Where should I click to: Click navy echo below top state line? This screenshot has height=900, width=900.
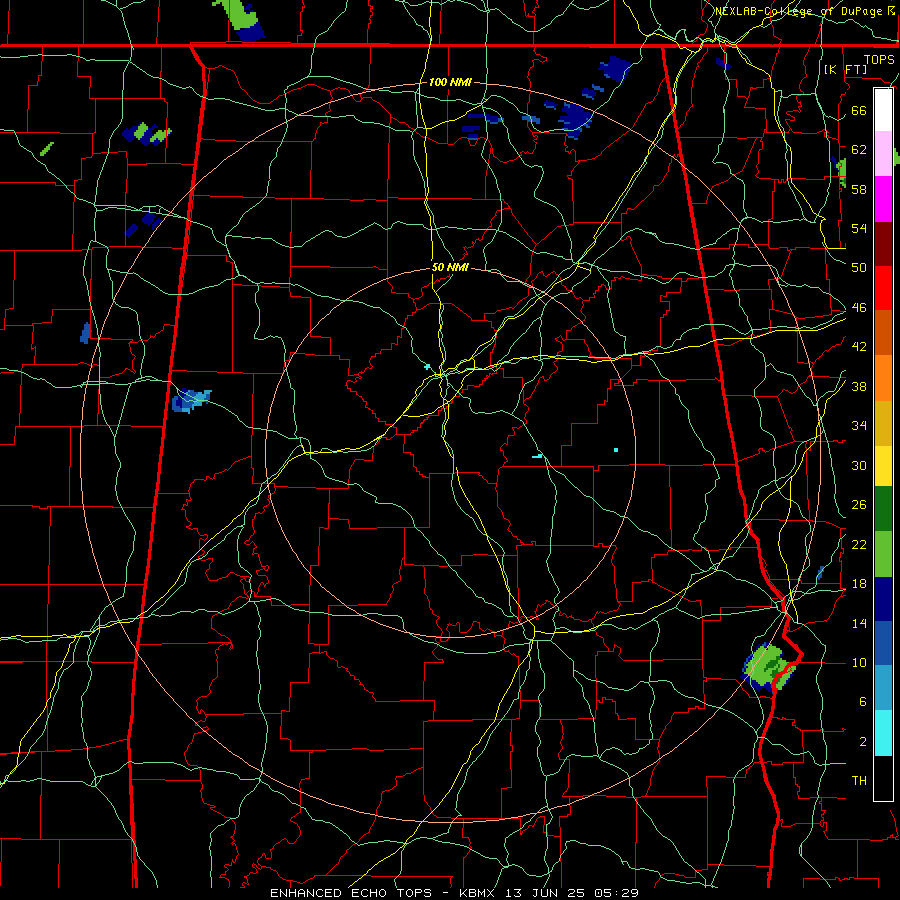coord(615,68)
